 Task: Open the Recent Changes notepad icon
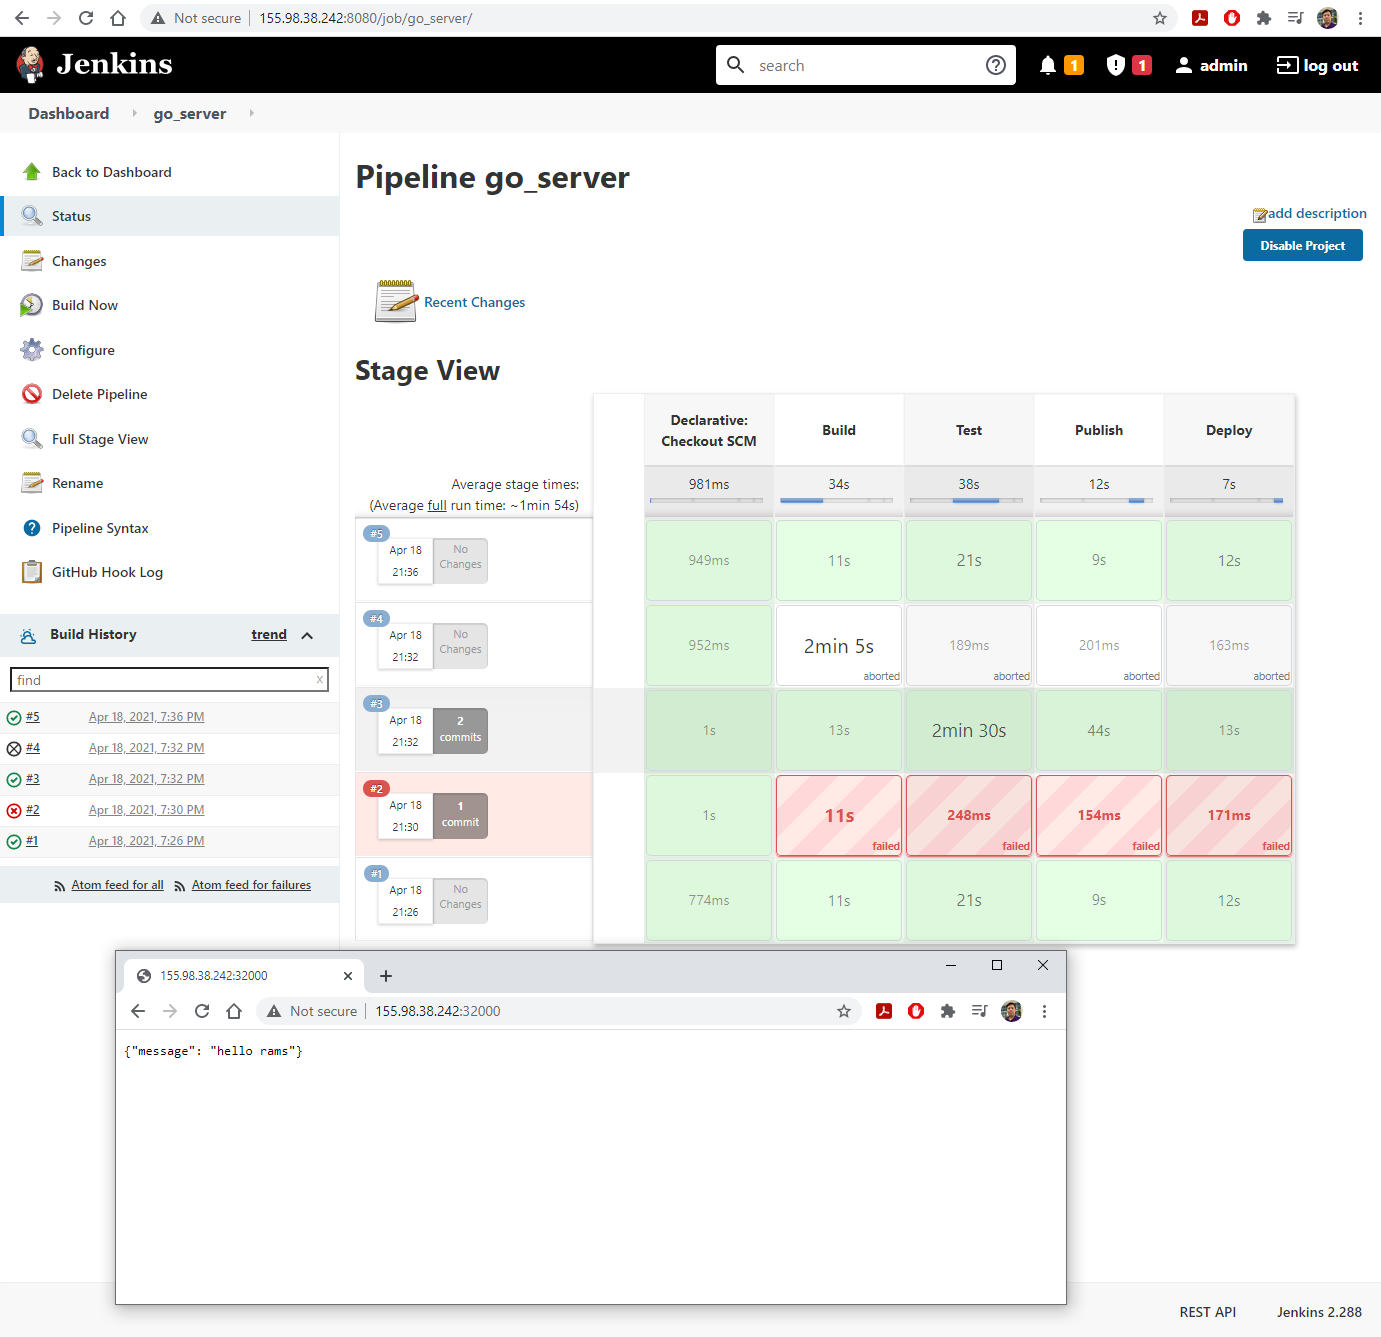coord(396,301)
